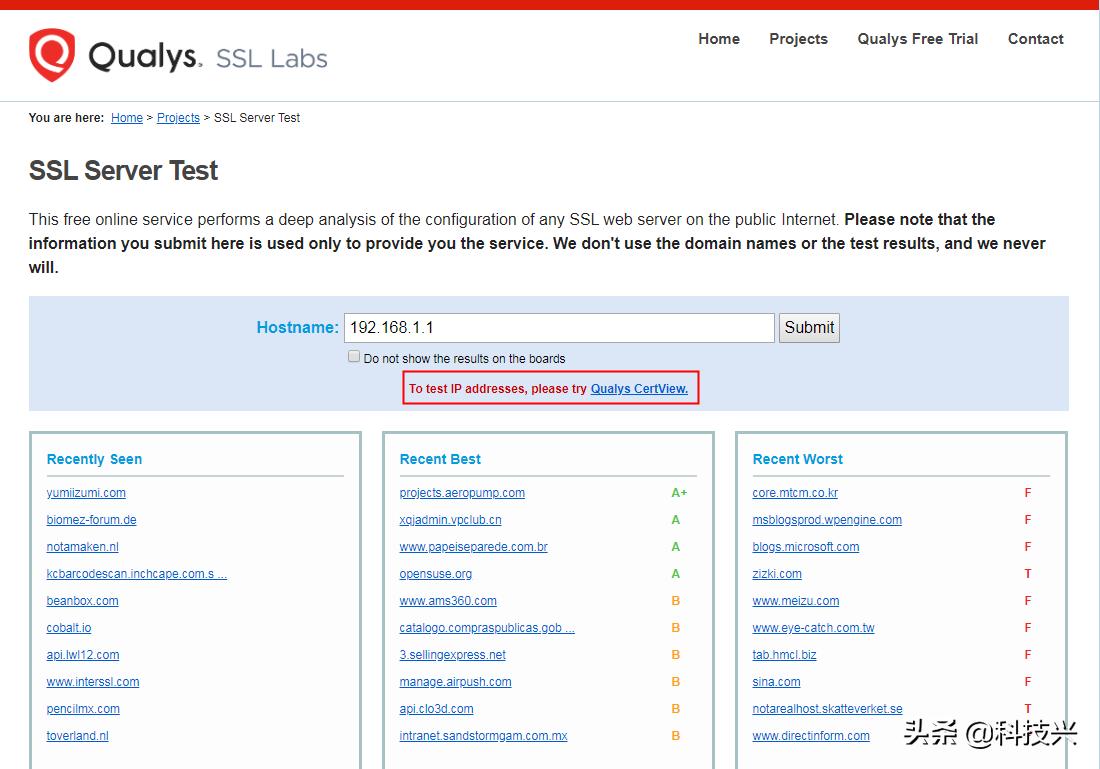Click the F grade beside sina.com
1100x769 pixels.
(1028, 682)
